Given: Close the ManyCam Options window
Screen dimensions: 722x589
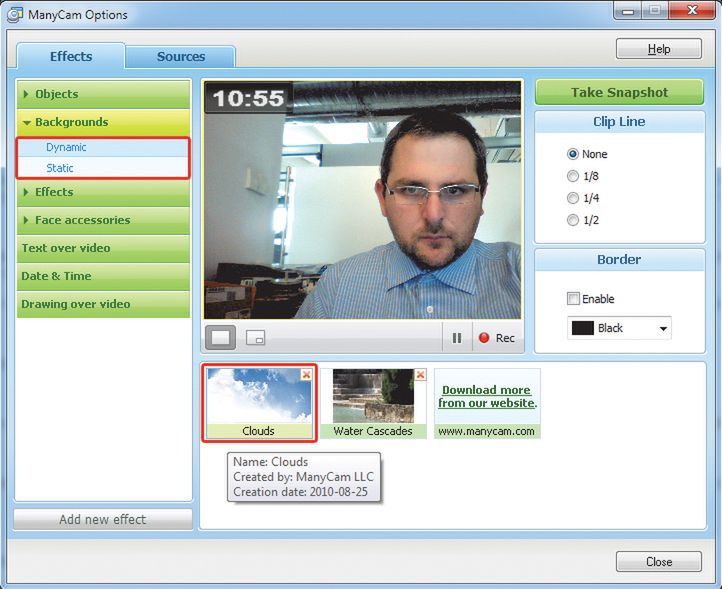Looking at the screenshot, I should (692, 10).
